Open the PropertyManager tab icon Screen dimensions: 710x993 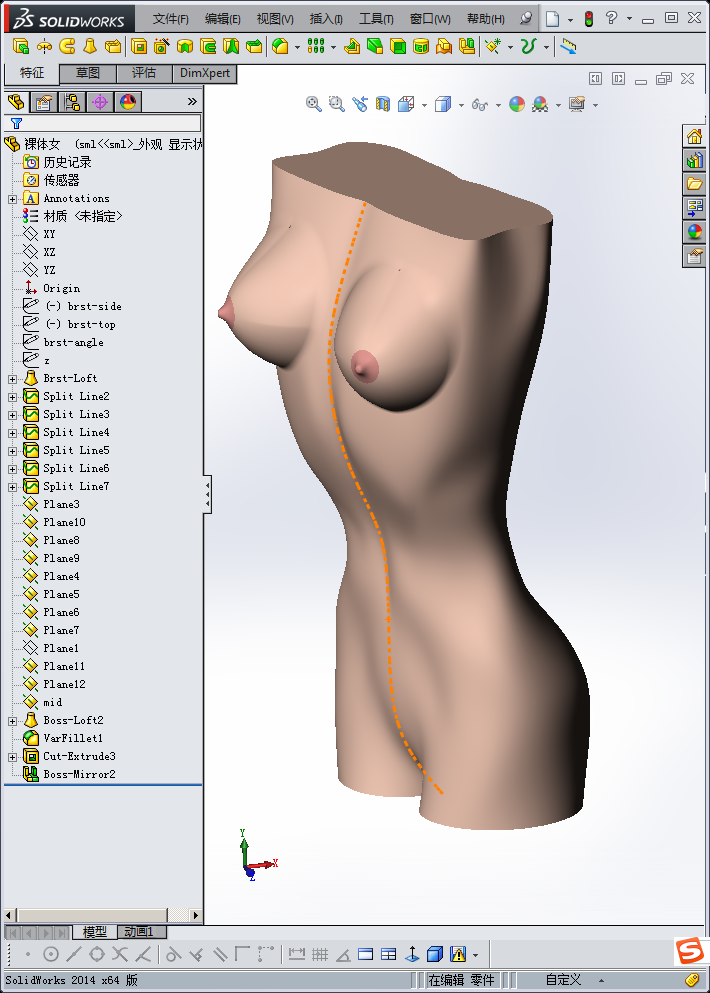(44, 102)
